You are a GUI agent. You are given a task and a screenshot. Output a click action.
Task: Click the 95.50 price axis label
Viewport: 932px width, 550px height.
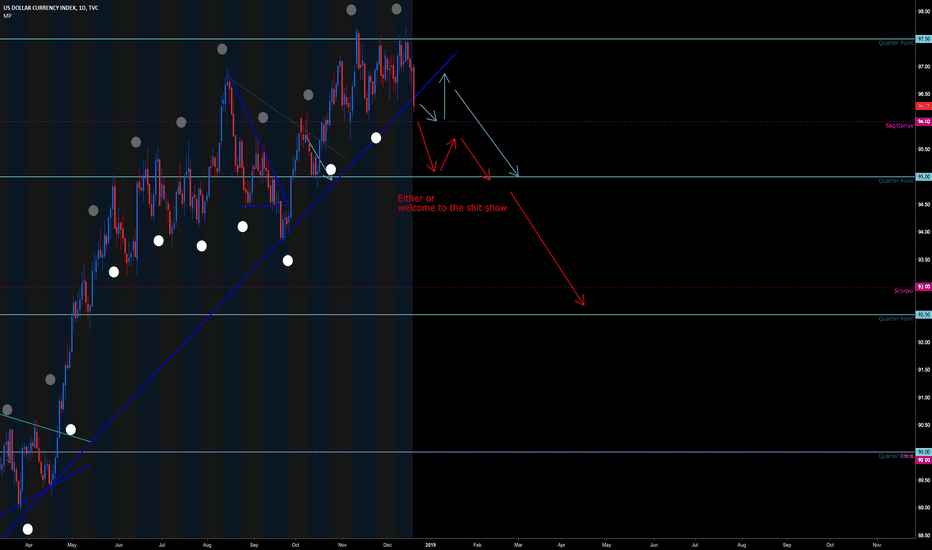tap(924, 149)
